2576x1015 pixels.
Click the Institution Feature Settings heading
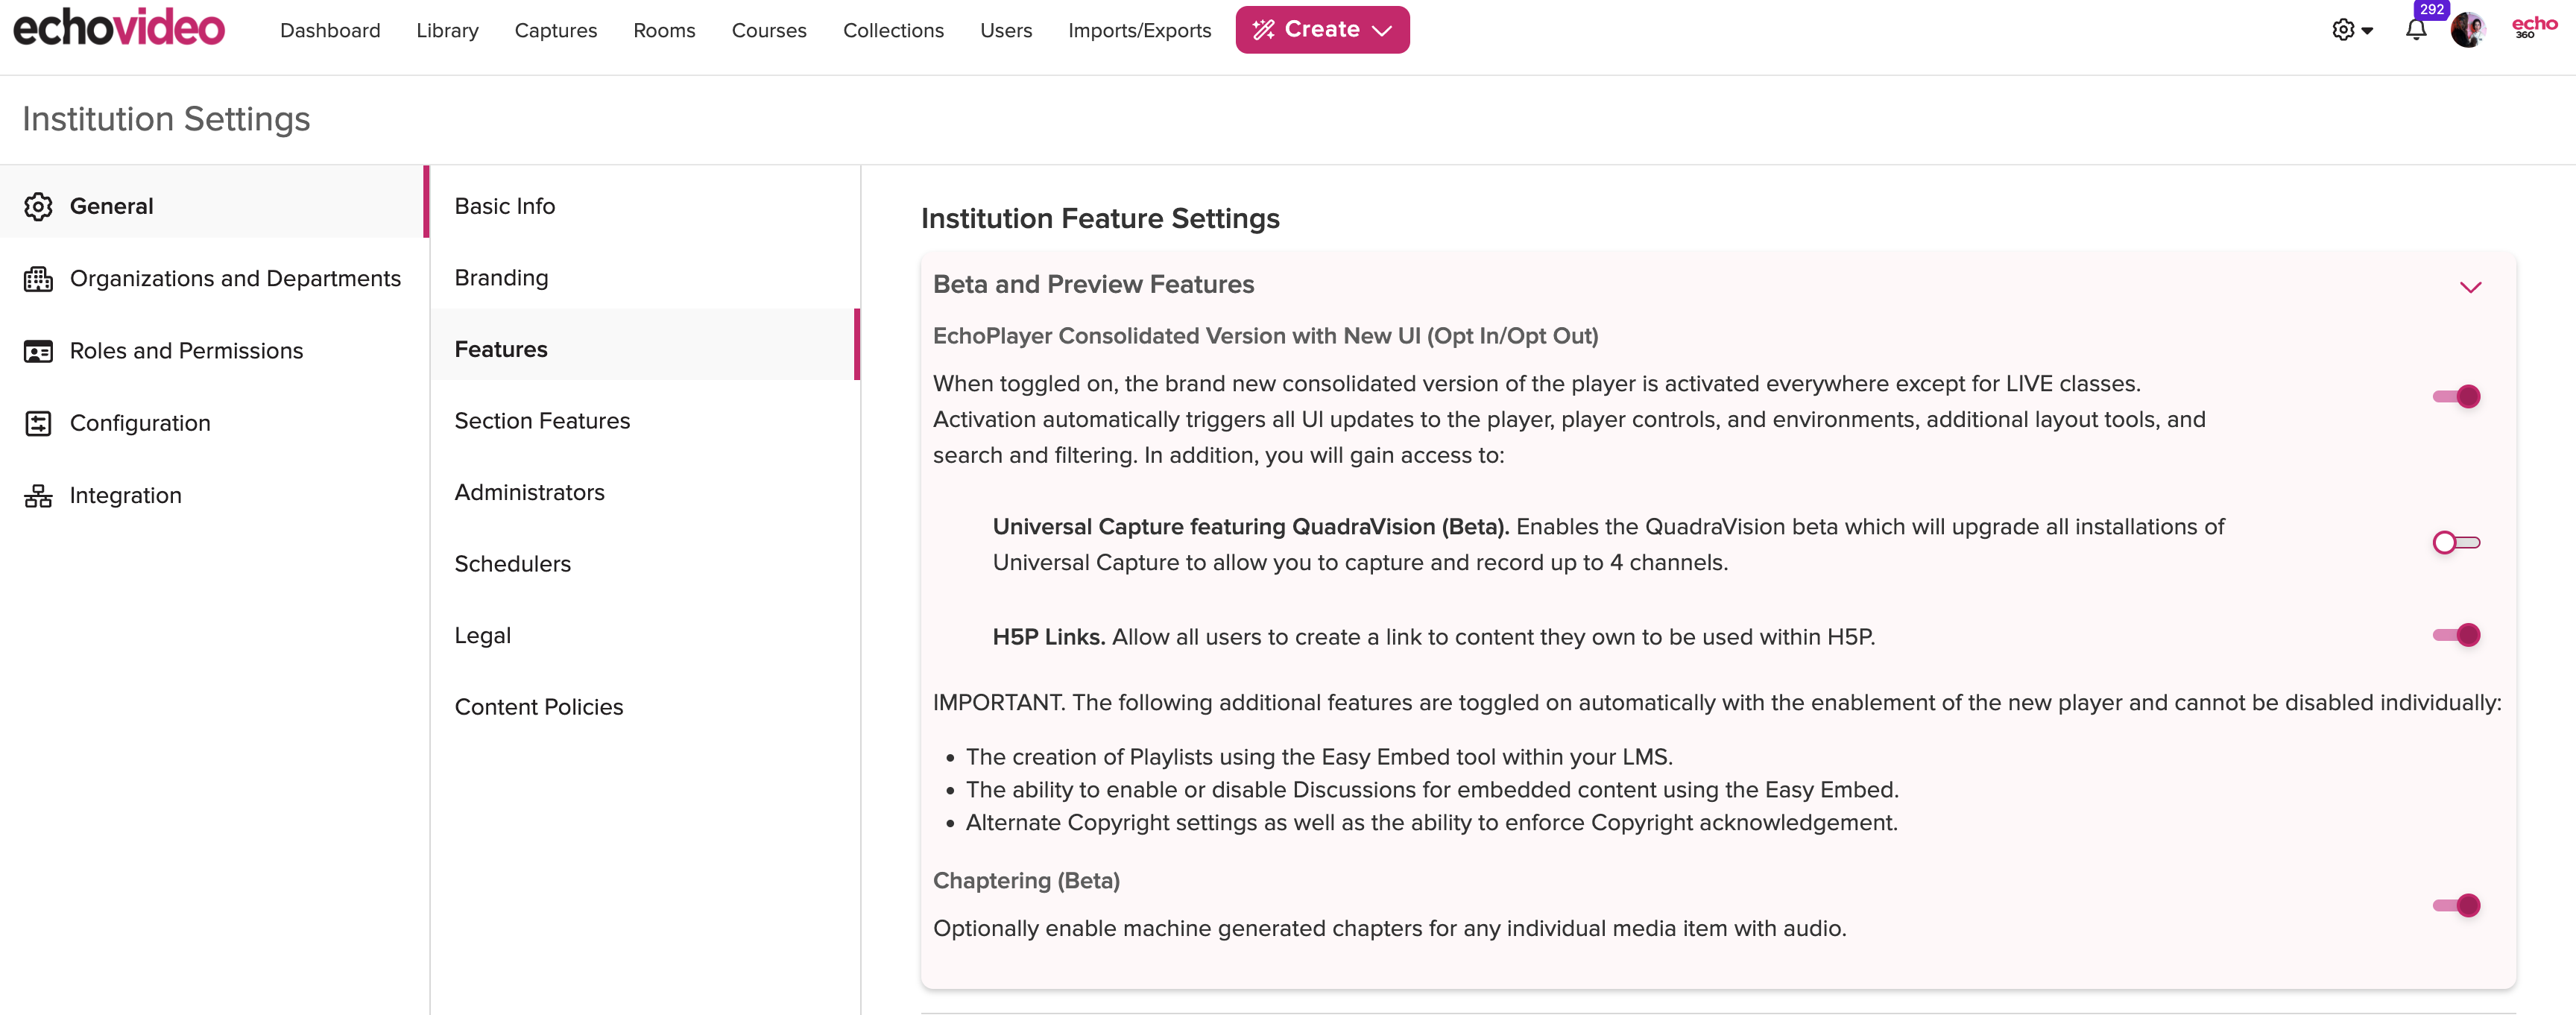1100,218
